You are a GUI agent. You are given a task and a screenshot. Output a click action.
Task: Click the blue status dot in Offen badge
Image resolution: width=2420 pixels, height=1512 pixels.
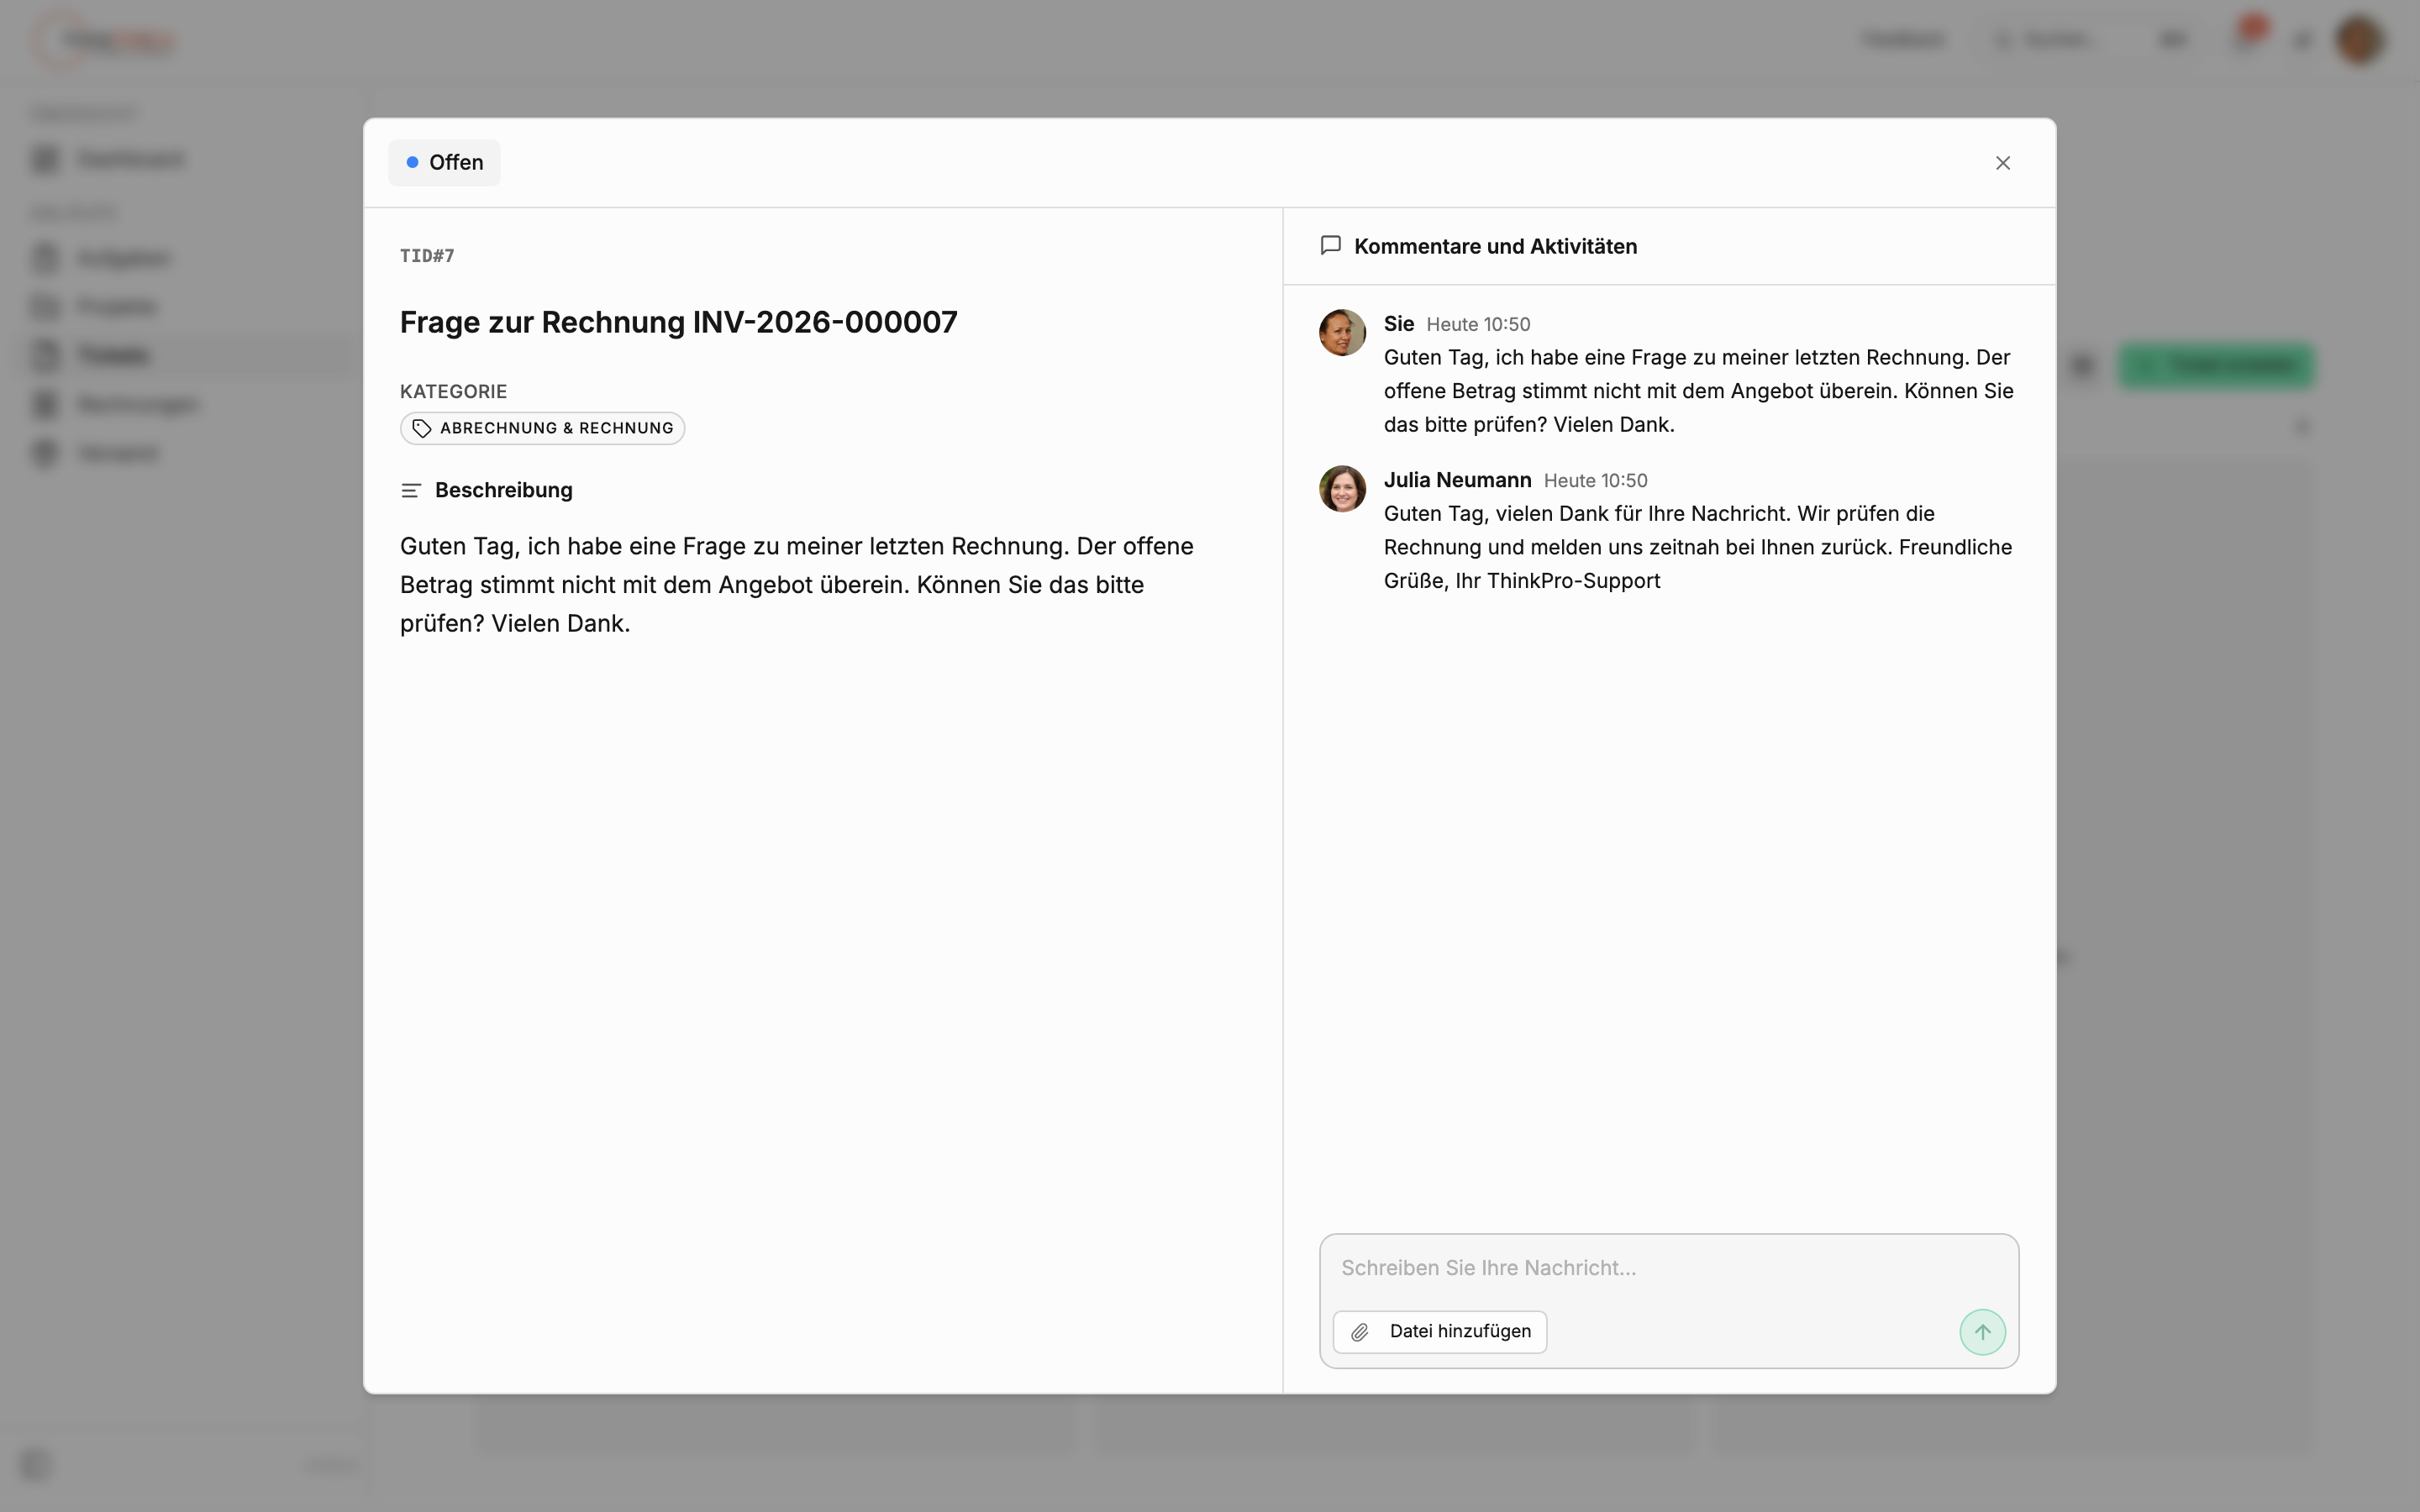point(412,162)
